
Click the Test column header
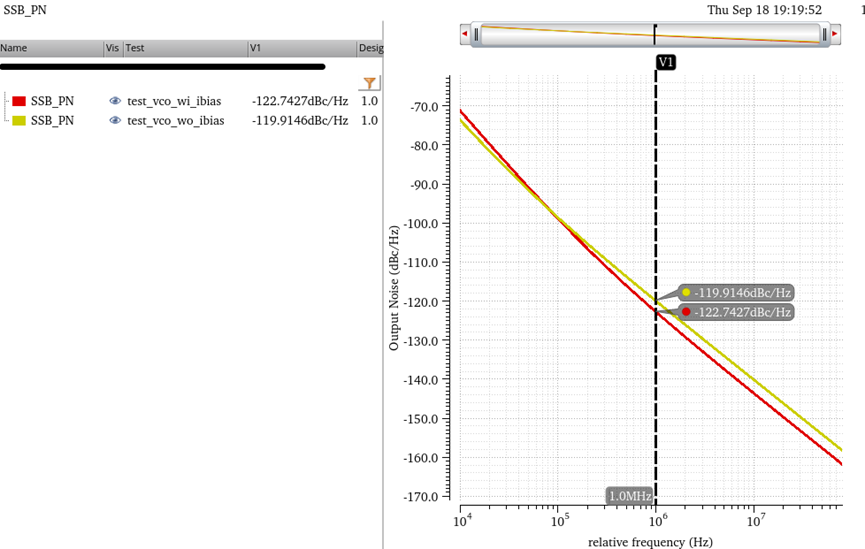coord(185,48)
